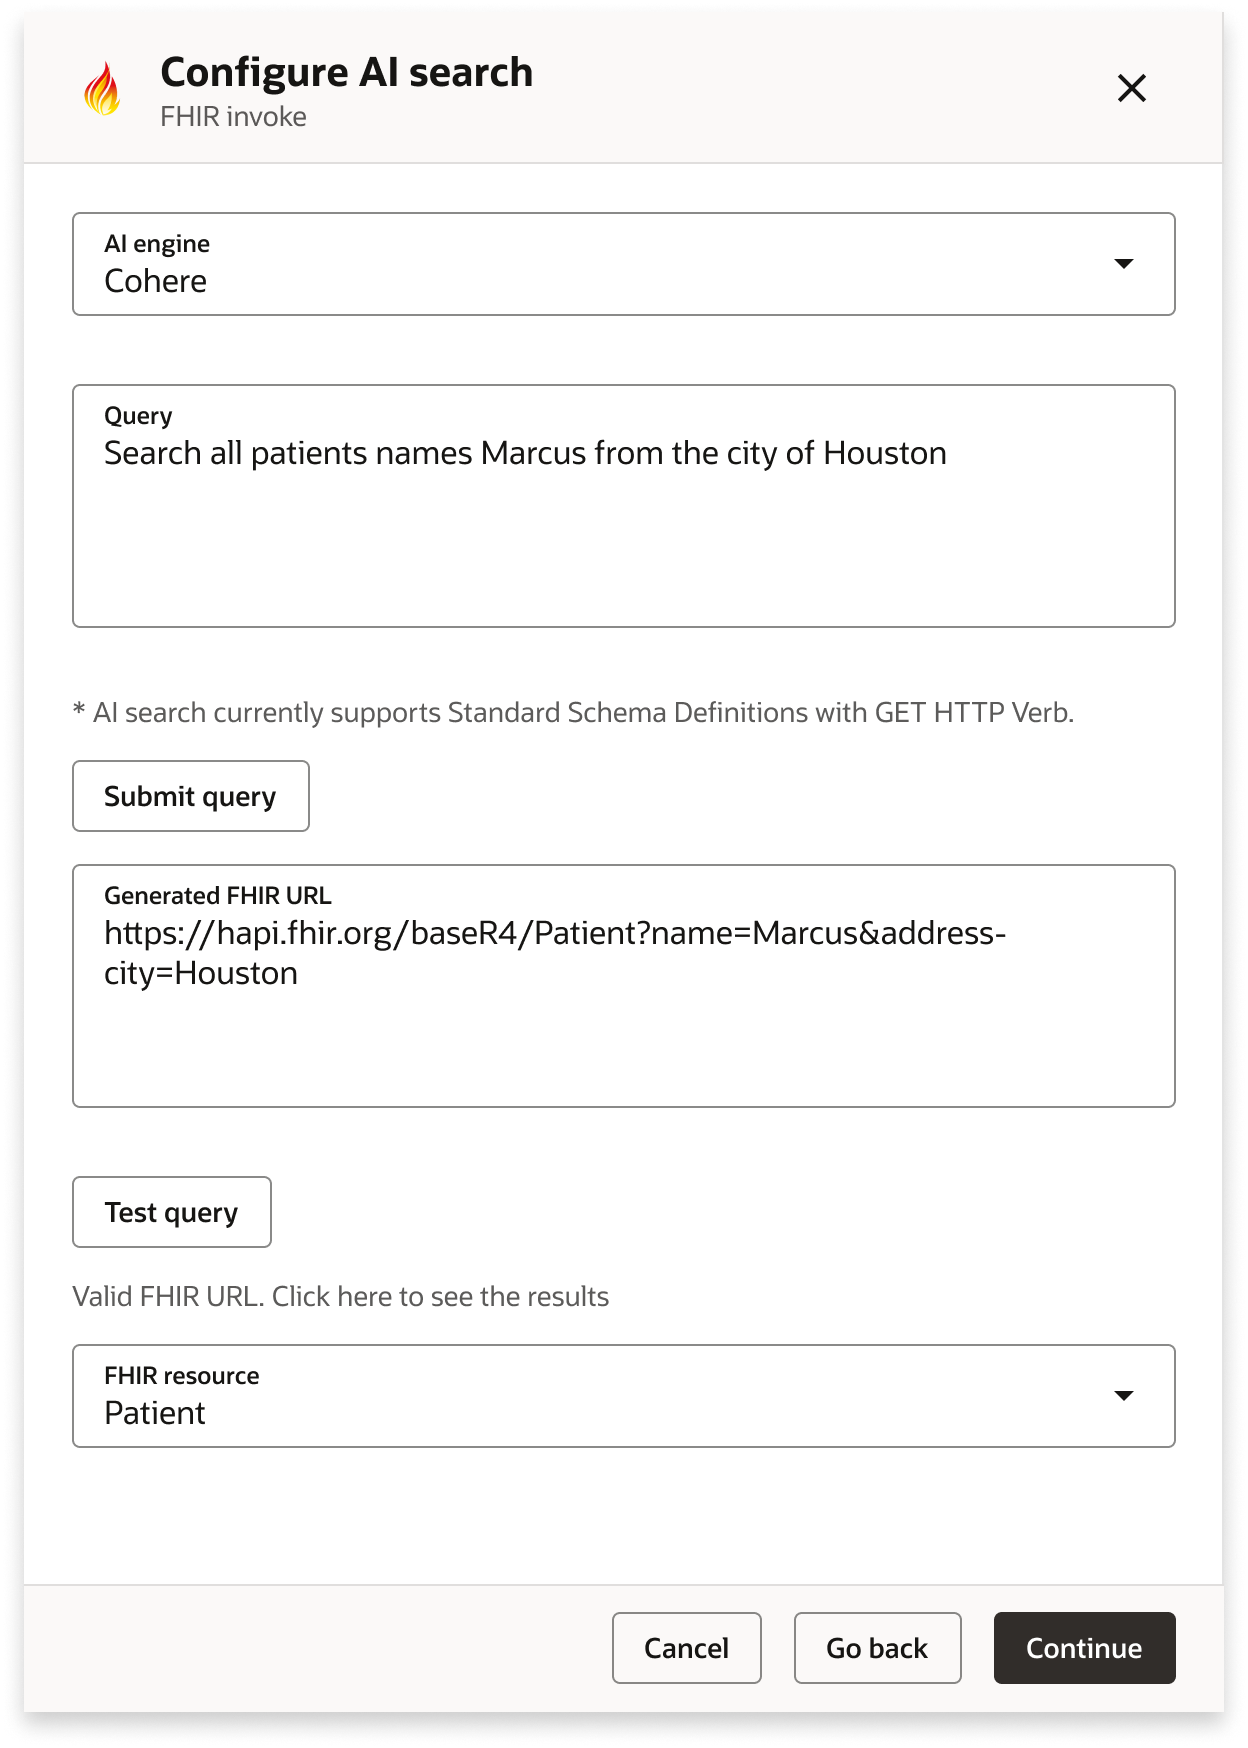Click the Configure AI search title

tap(345, 71)
